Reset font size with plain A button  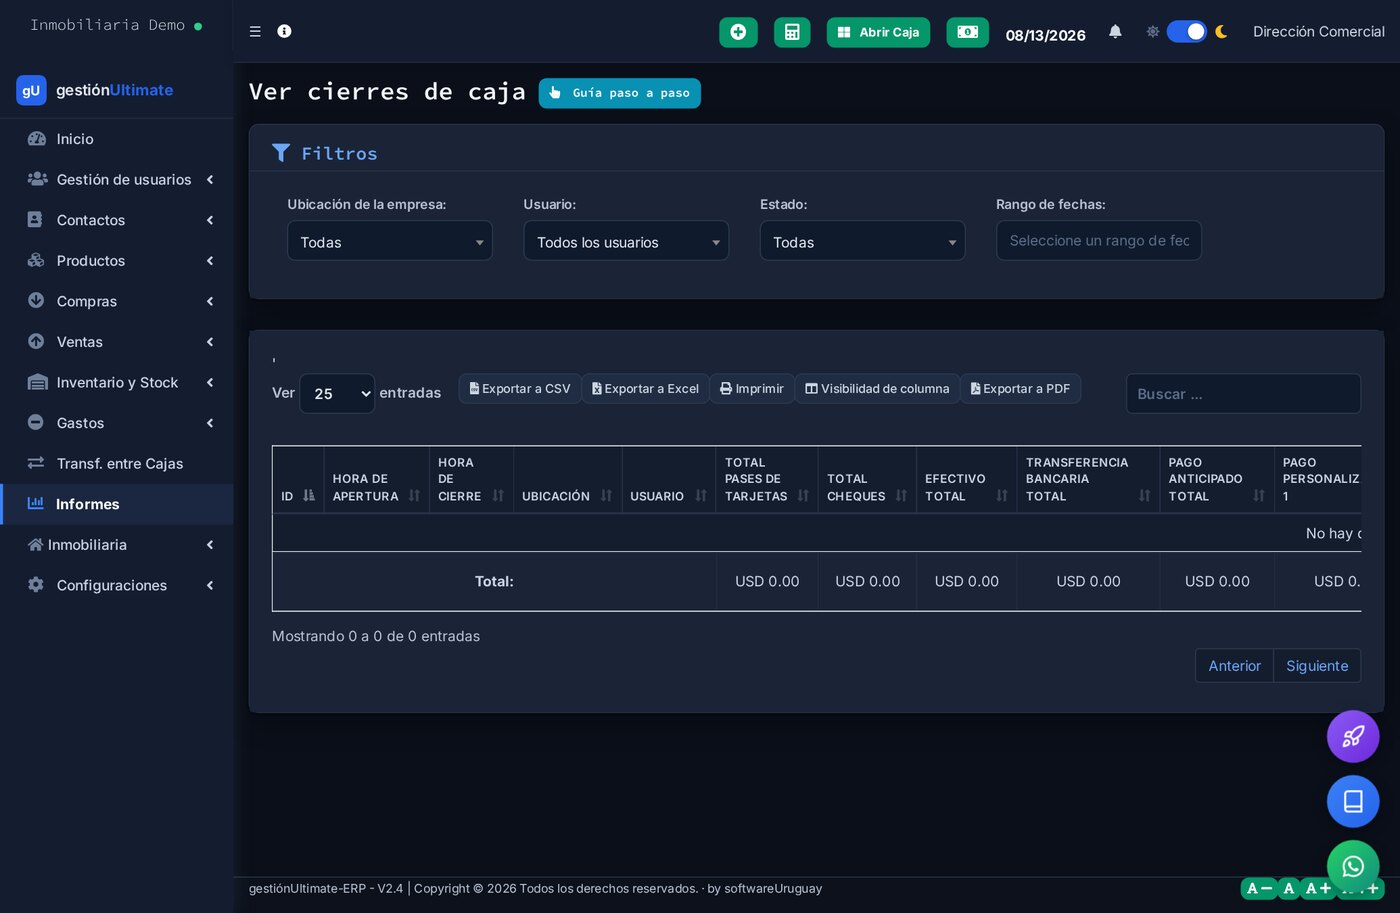point(1289,888)
